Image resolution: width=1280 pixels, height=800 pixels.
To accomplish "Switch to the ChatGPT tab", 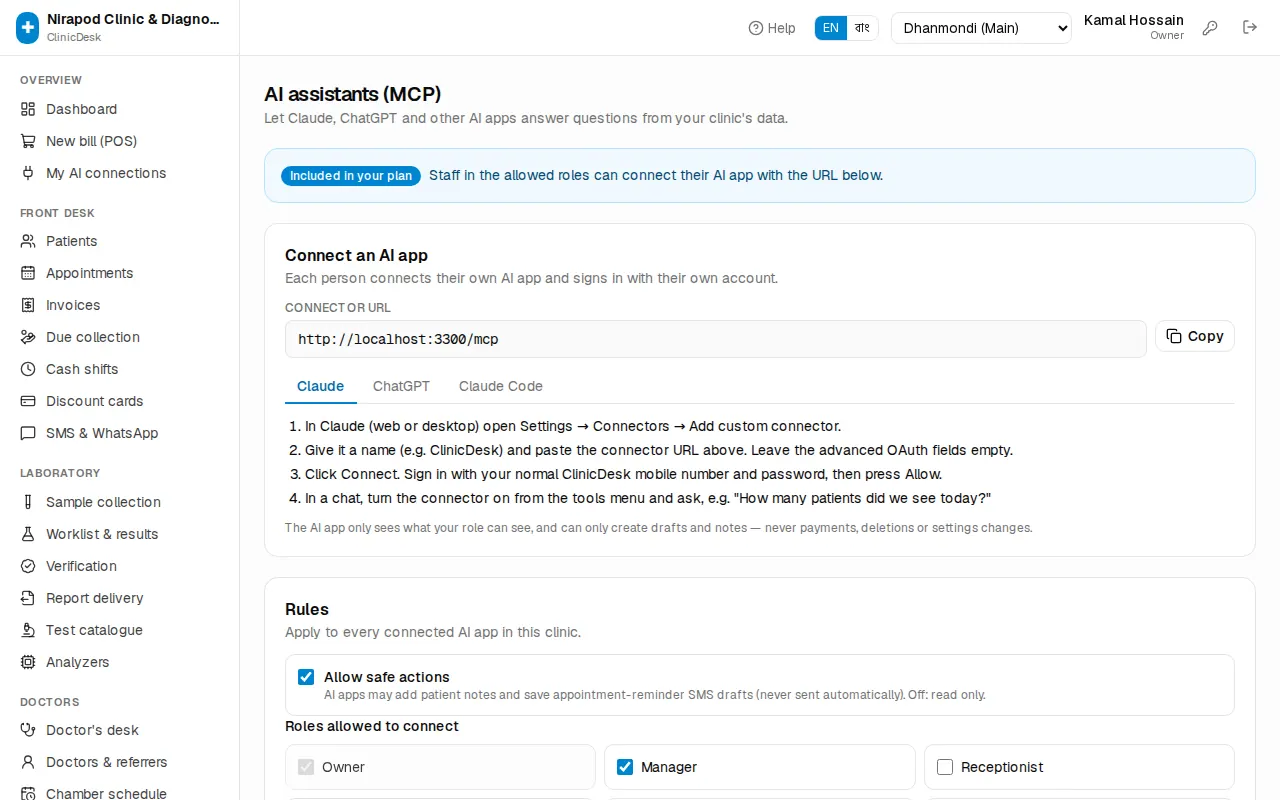I will click(401, 386).
